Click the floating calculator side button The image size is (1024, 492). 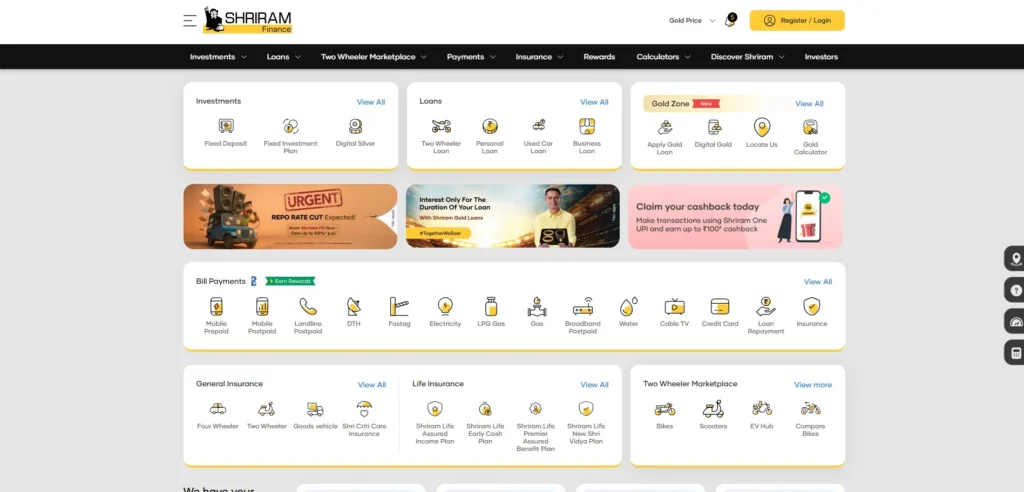point(1015,353)
